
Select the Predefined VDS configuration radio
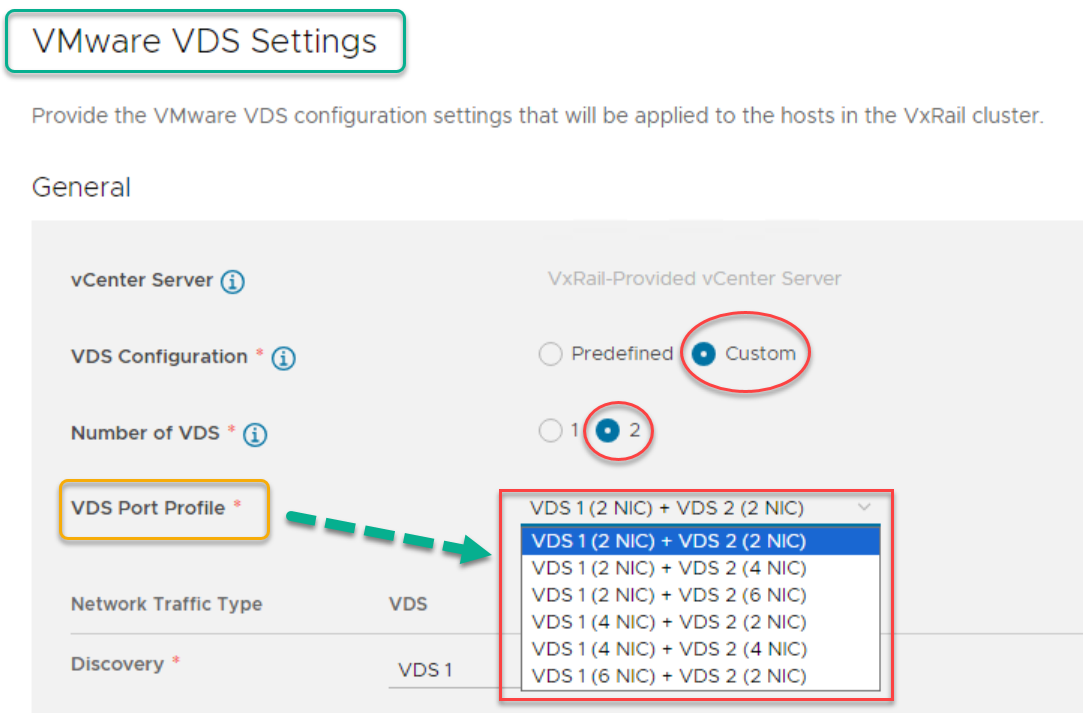click(550, 354)
